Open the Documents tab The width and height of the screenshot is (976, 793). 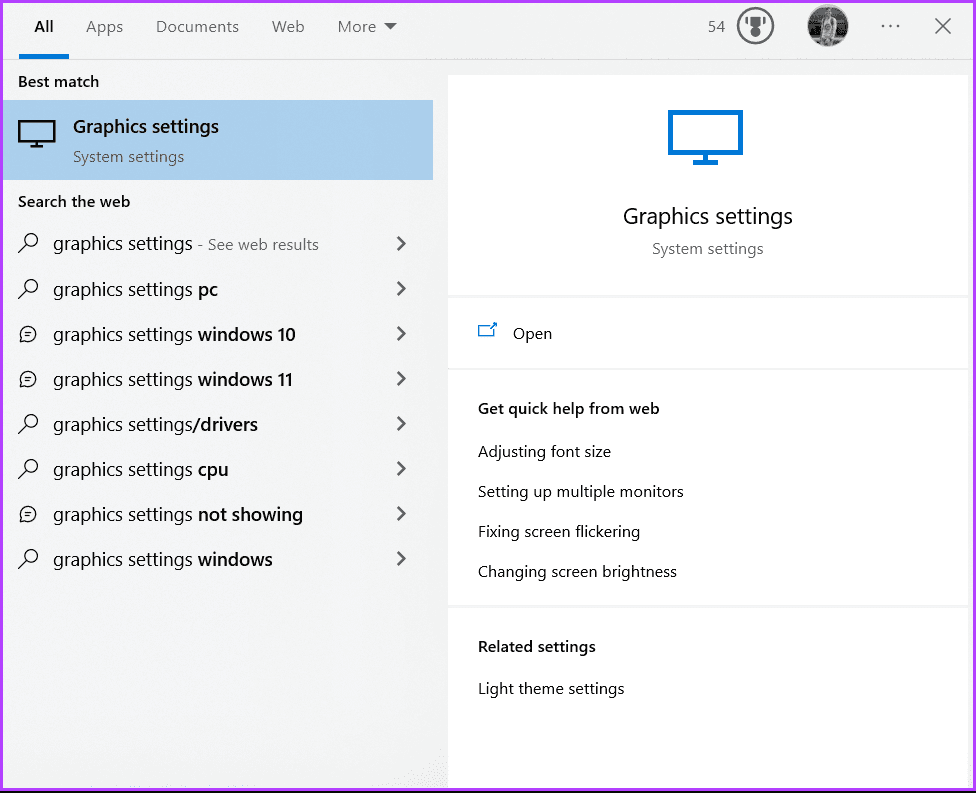(x=197, y=27)
